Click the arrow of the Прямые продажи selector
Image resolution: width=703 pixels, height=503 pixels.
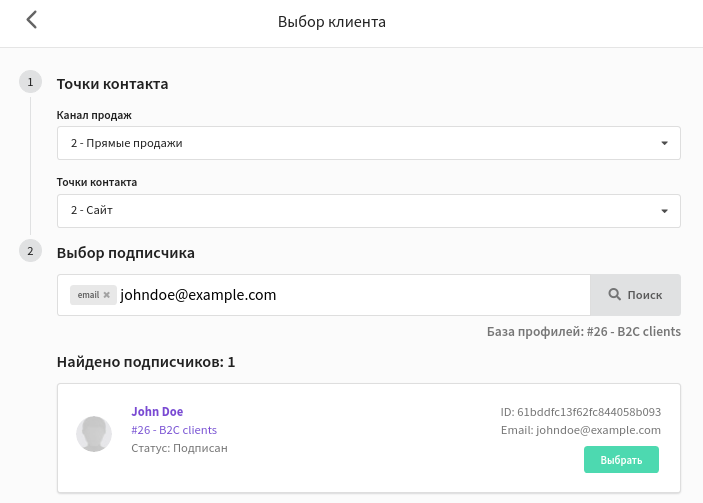click(x=664, y=143)
